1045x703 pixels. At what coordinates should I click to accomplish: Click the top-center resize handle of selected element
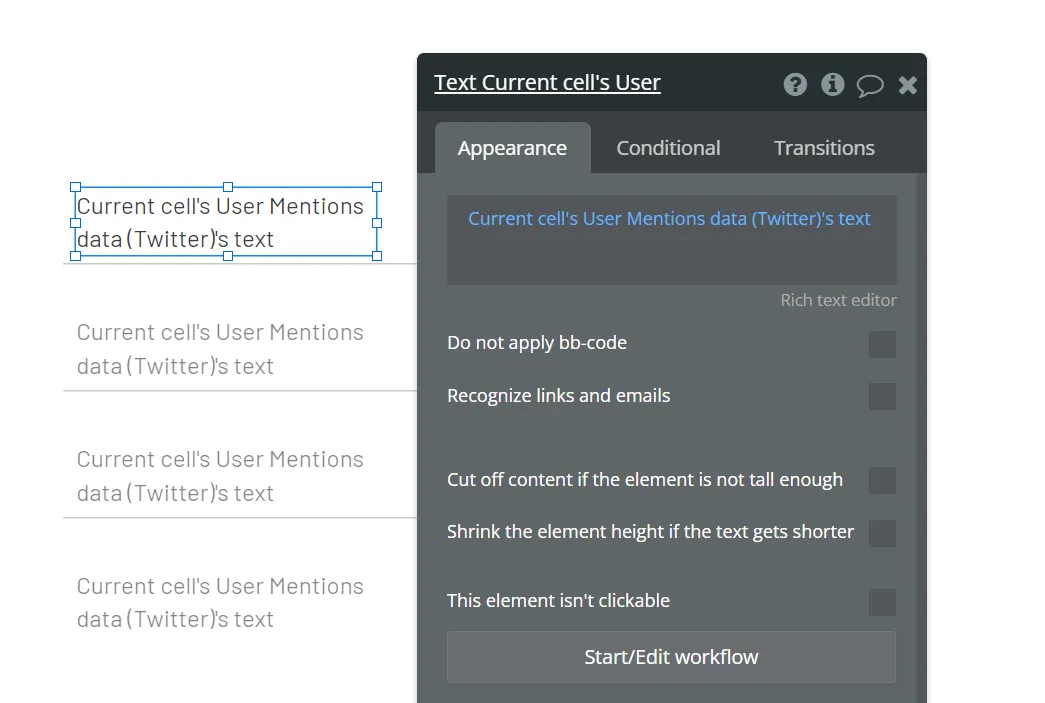click(x=228, y=187)
